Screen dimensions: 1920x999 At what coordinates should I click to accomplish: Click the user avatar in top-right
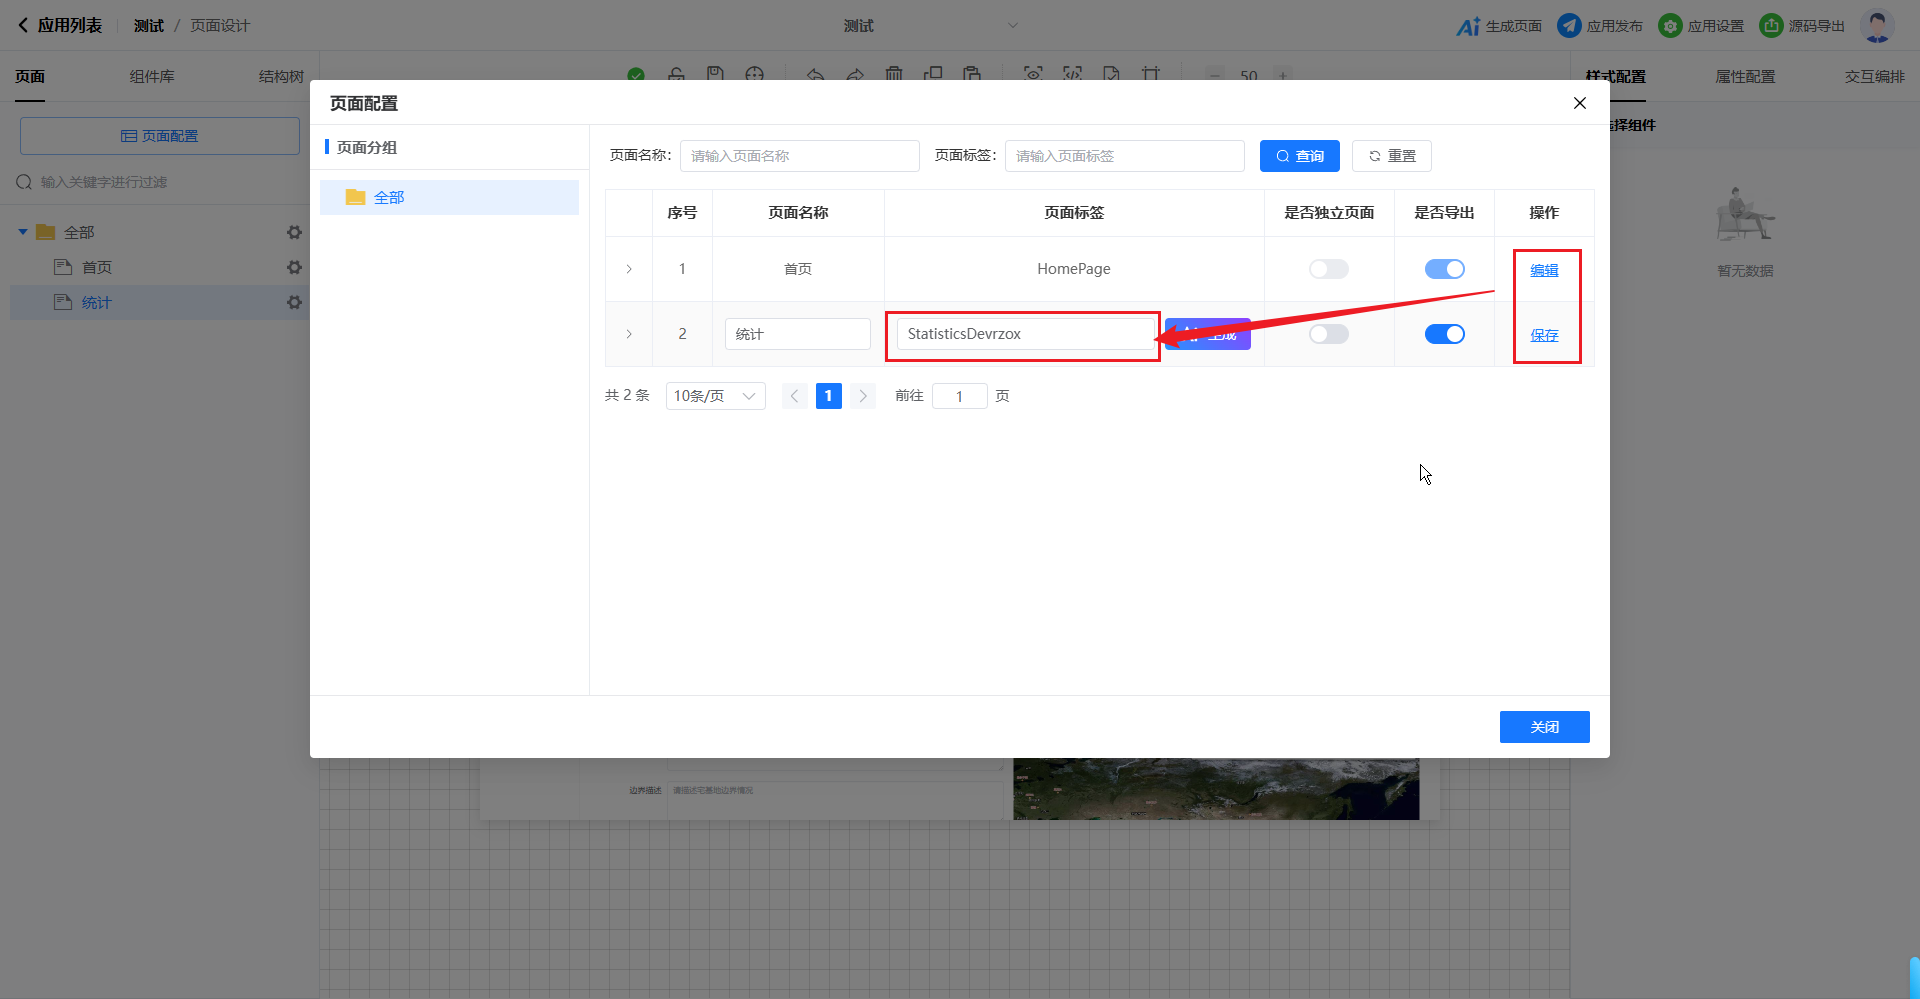pyautogui.click(x=1876, y=26)
